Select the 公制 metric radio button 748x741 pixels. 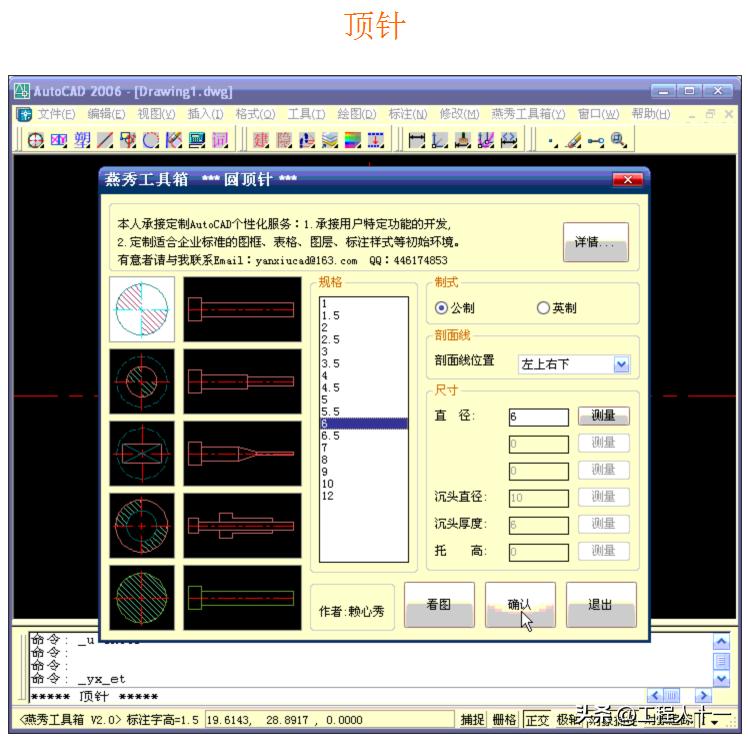tap(441, 308)
